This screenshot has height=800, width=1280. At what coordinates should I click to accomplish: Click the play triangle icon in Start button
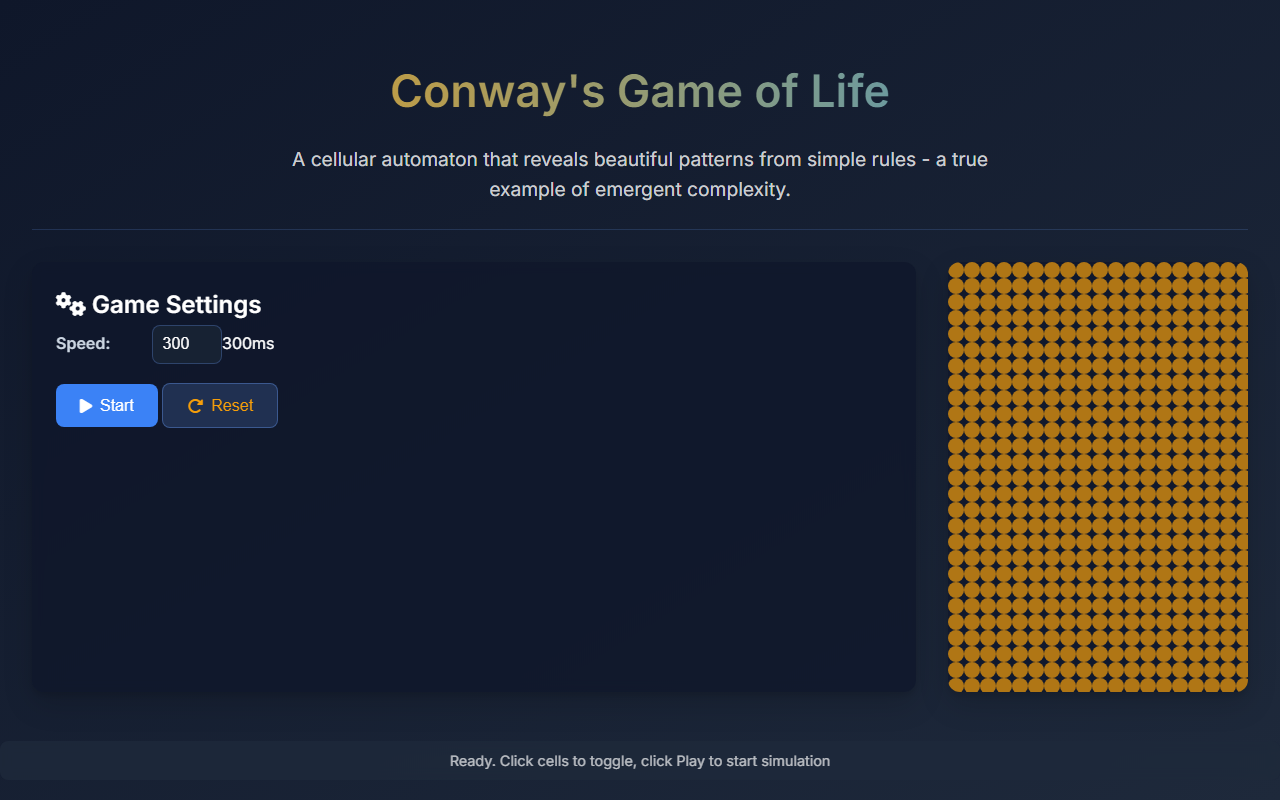tap(86, 406)
